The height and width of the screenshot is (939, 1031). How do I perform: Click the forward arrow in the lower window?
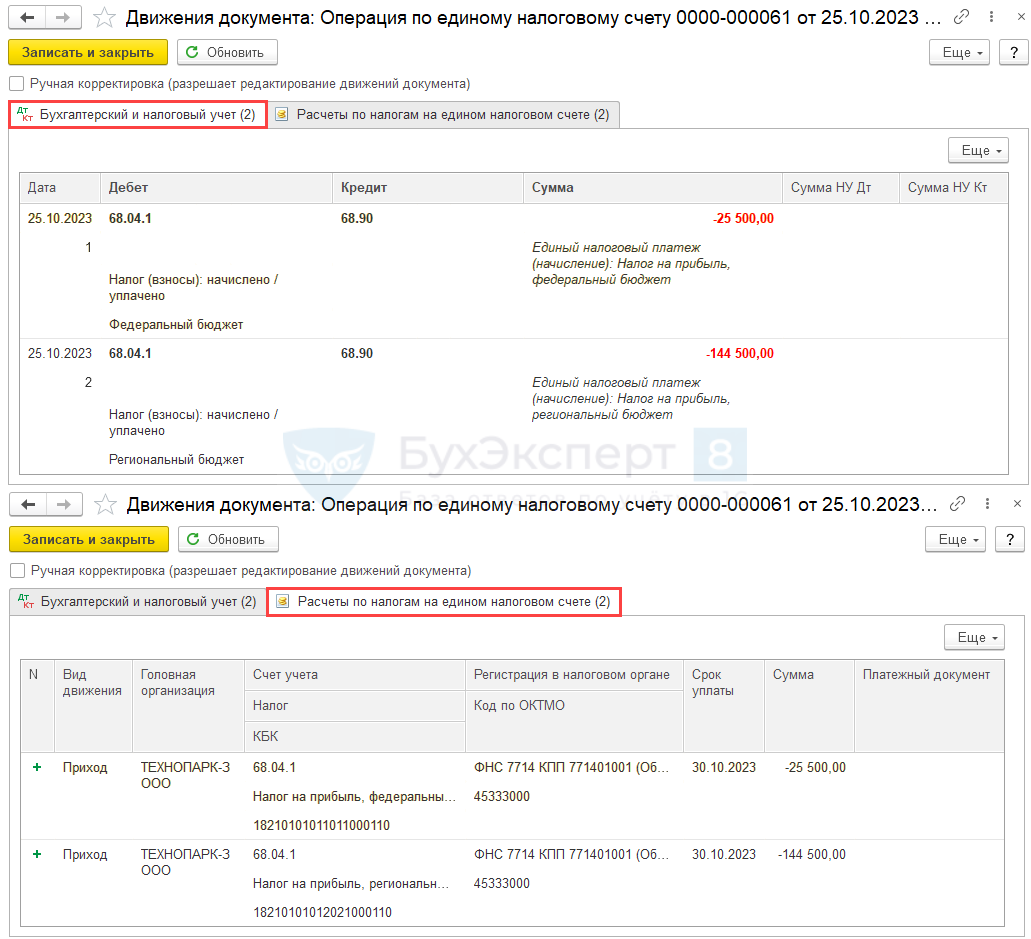[62, 504]
